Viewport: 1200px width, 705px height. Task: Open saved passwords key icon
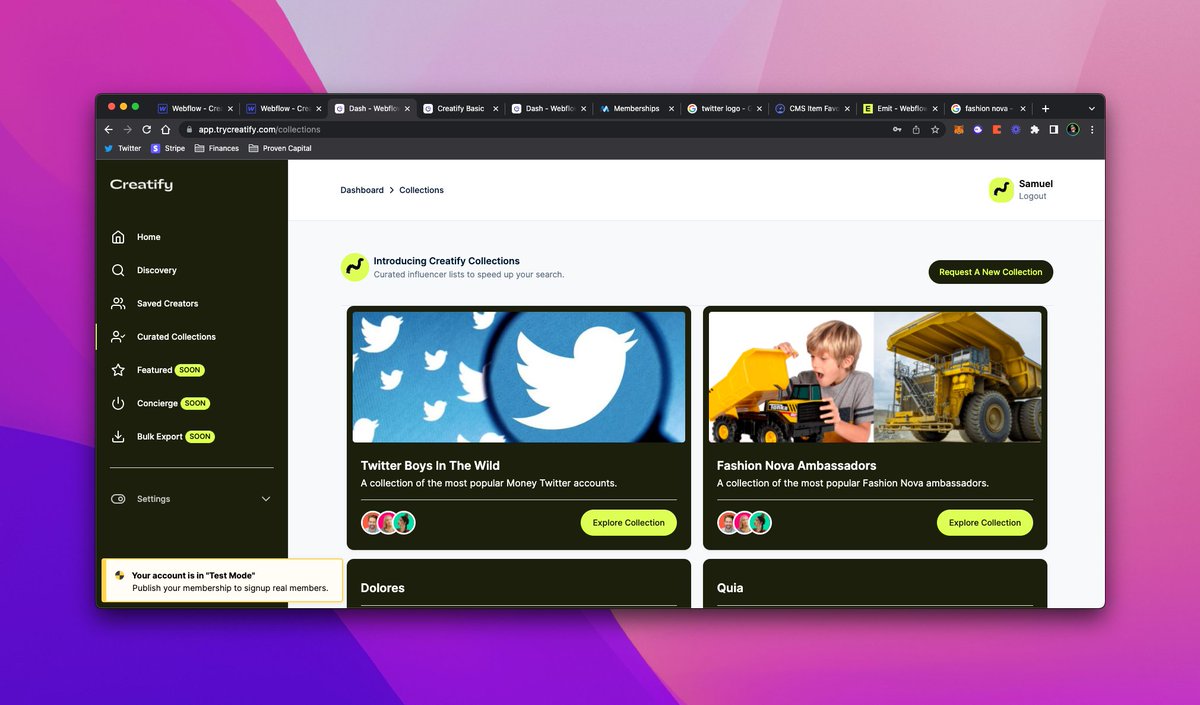tap(897, 129)
